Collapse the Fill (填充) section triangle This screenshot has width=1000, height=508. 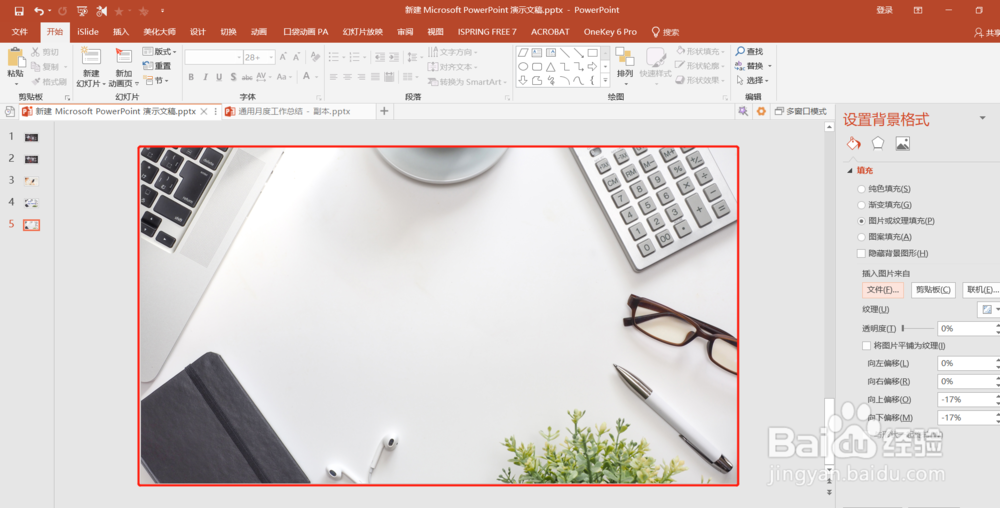point(849,171)
